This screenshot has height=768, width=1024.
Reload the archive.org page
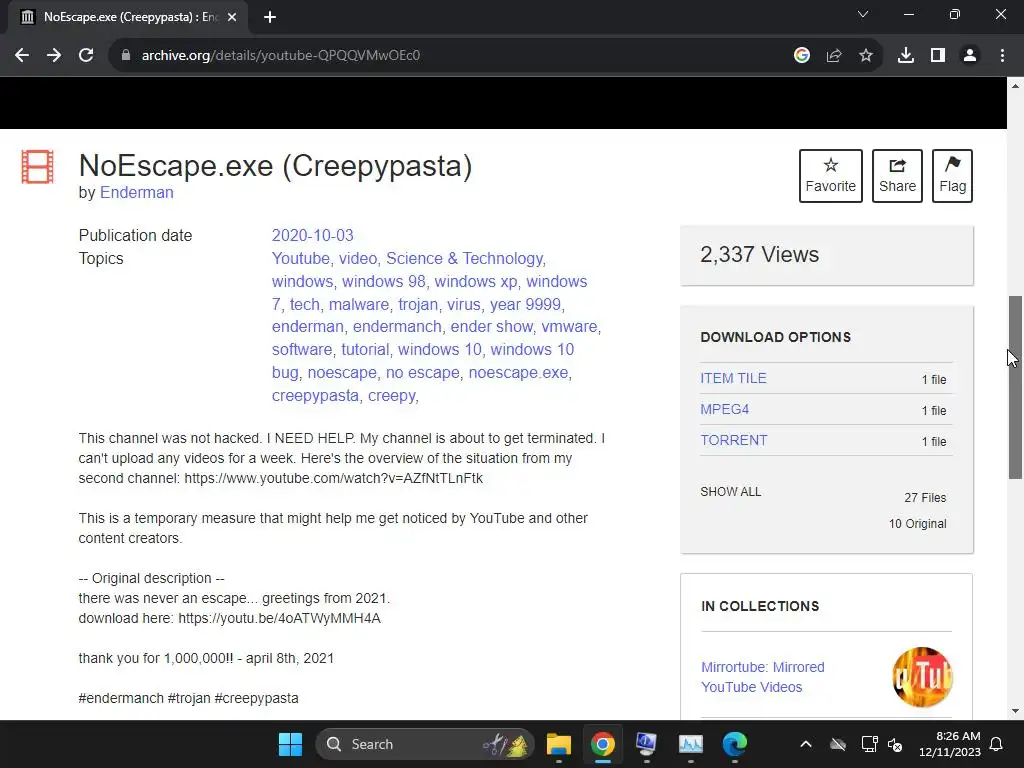click(86, 56)
